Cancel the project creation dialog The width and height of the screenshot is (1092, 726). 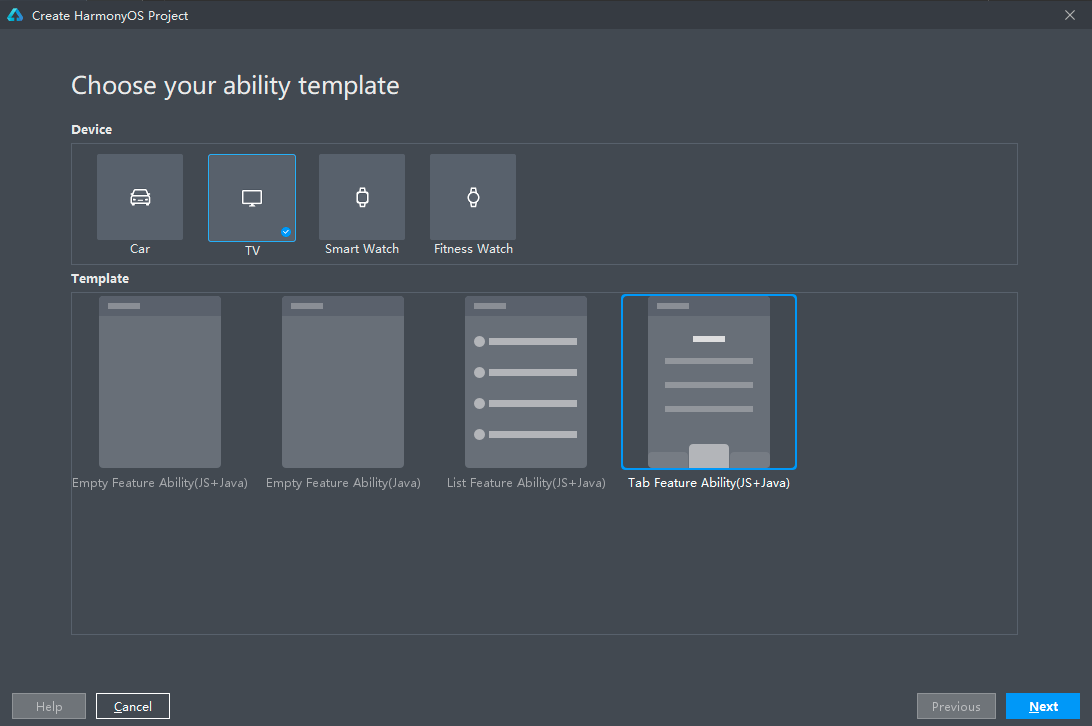[x=133, y=706]
